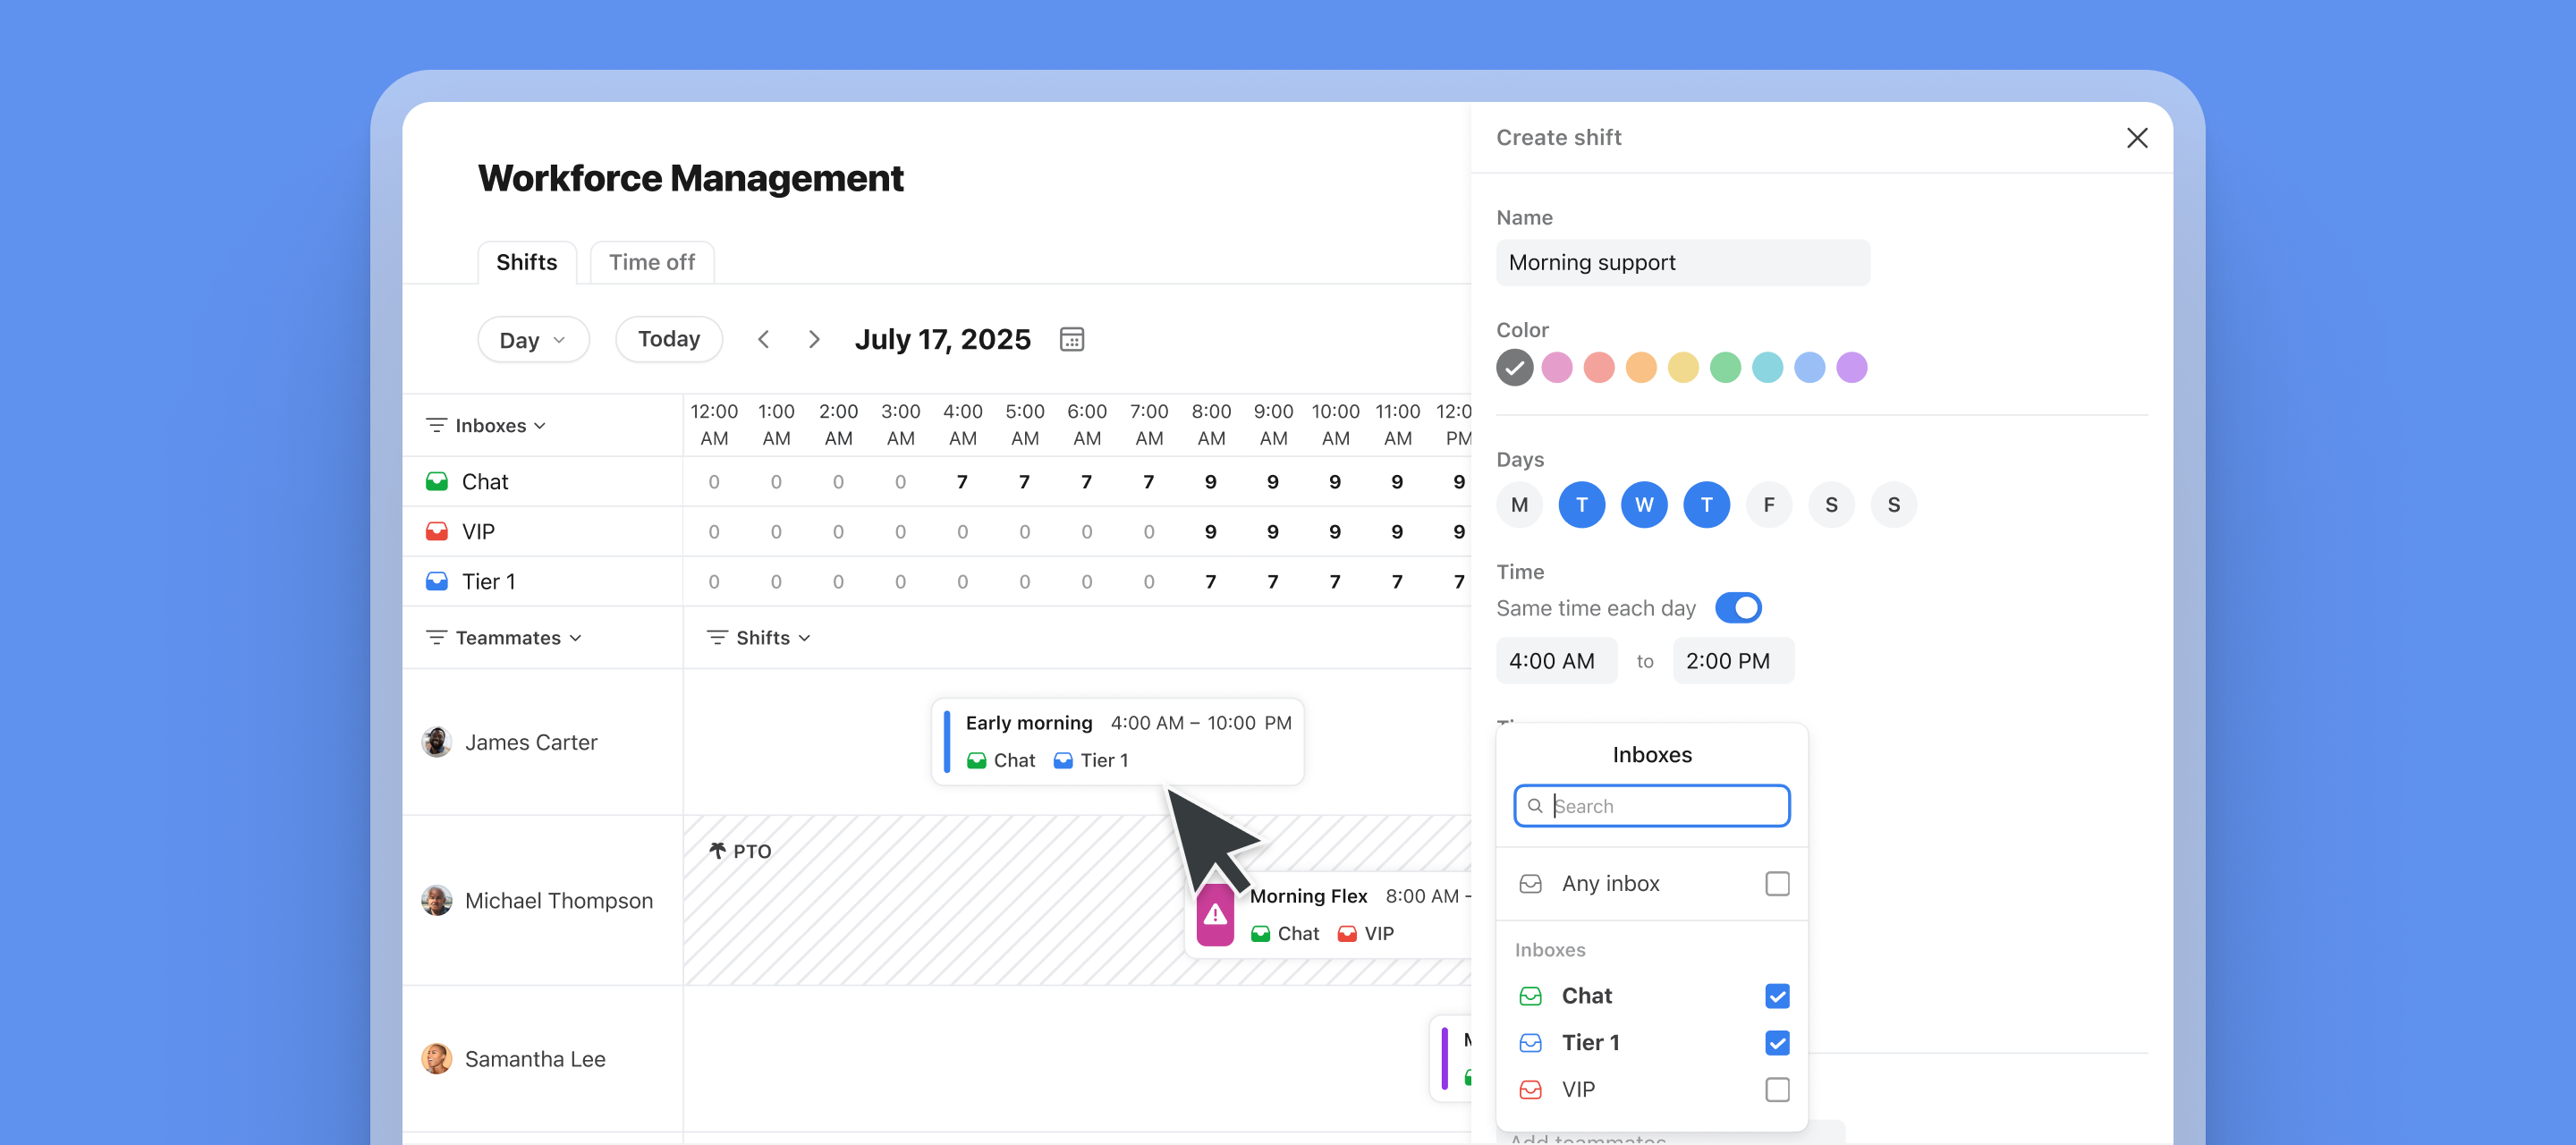
Task: Click Chat icon in Morning Flex shift card
Action: click(x=1260, y=934)
